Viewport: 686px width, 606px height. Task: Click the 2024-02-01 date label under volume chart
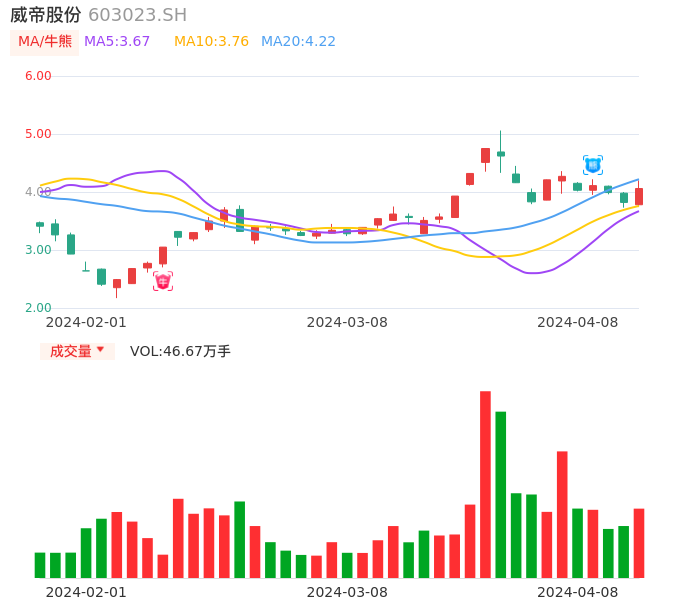pyautogui.click(x=86, y=592)
